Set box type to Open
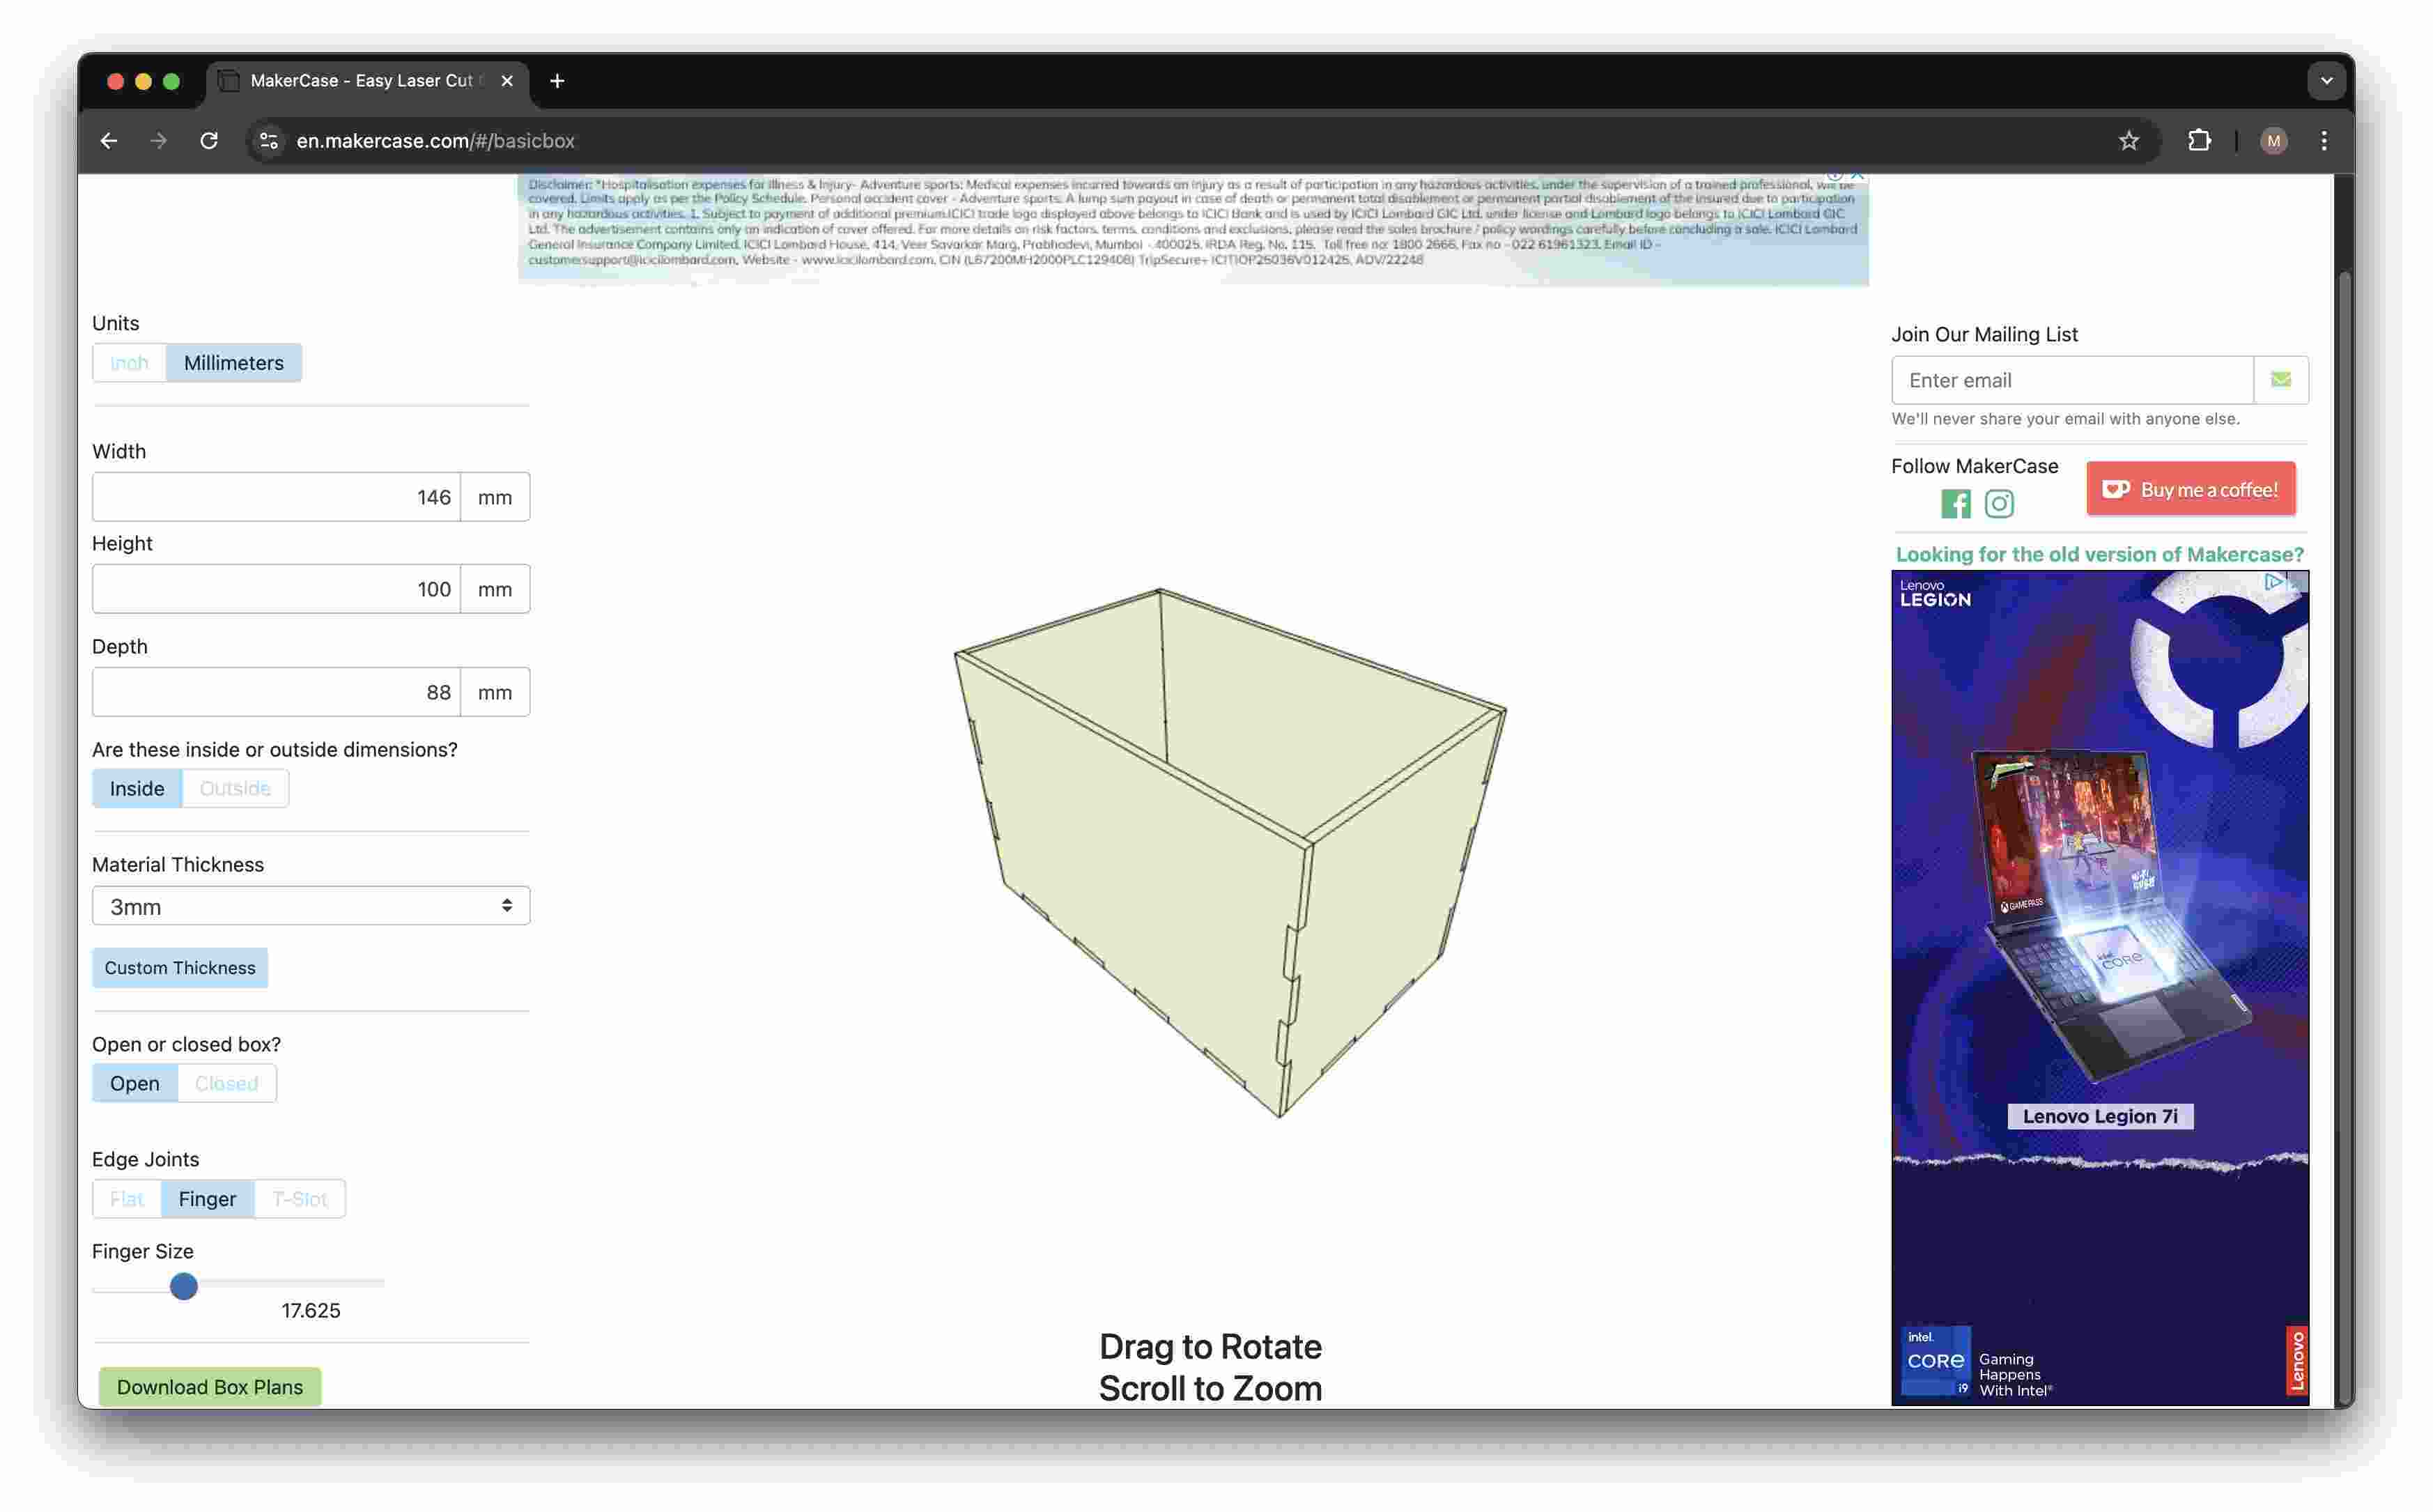Screen dimensions: 2433x1512 [135, 1084]
